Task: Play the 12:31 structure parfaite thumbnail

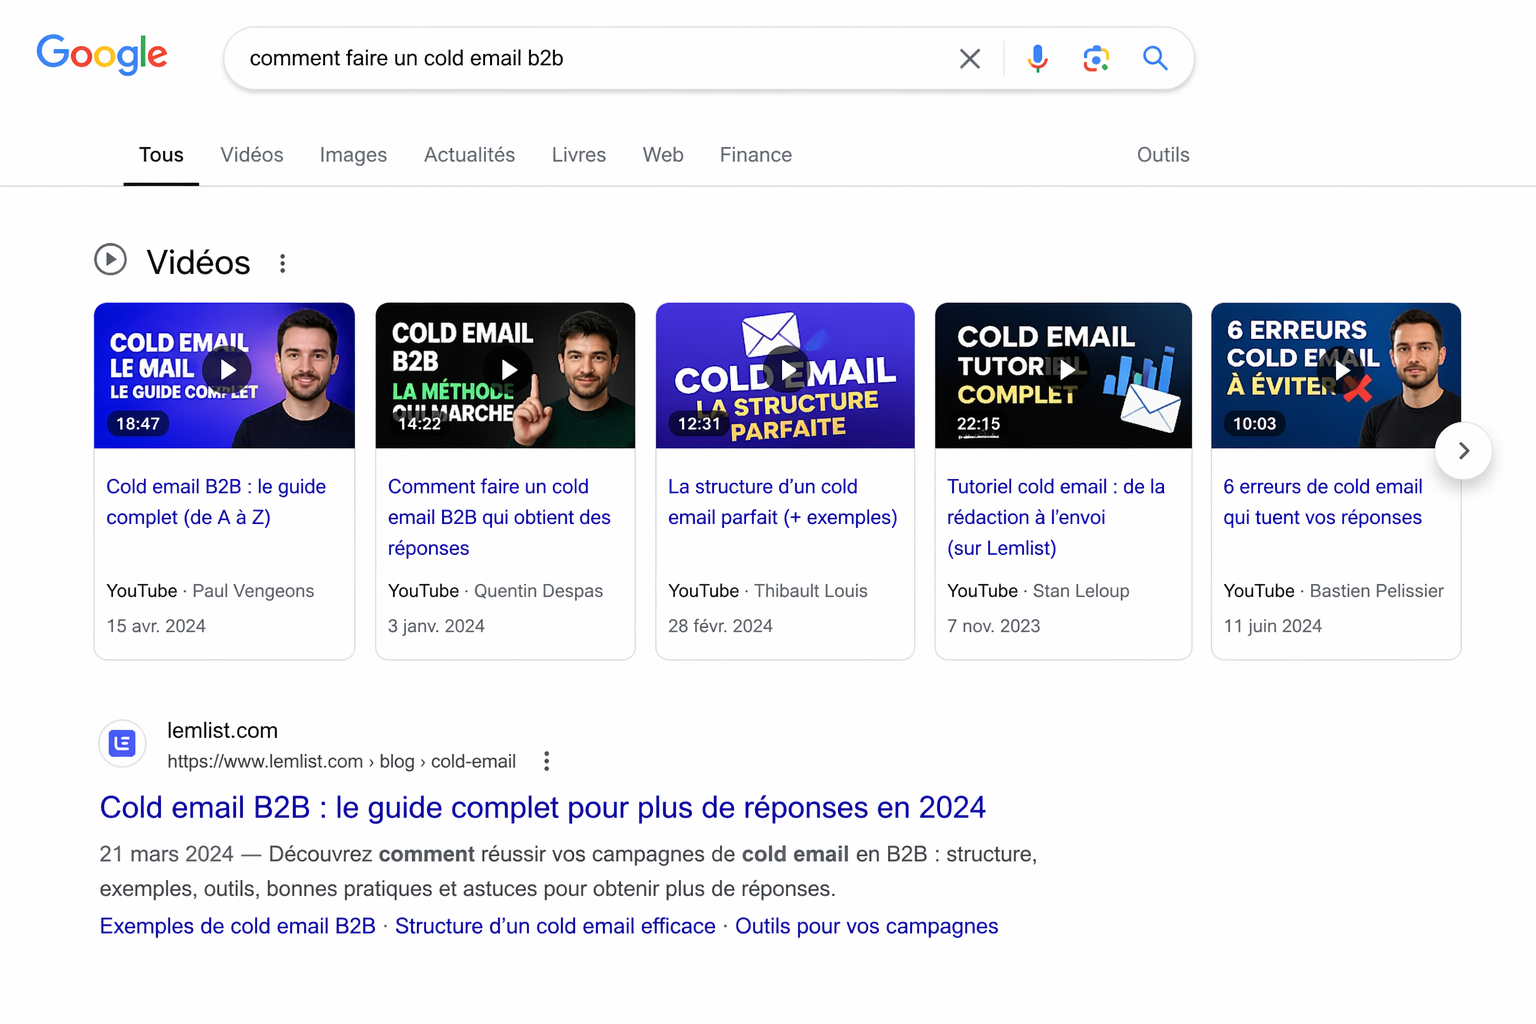Action: click(785, 375)
